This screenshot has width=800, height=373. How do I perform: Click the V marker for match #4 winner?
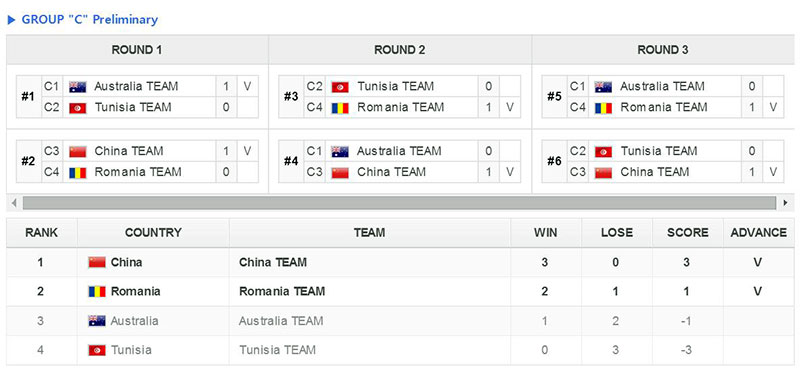(x=509, y=172)
